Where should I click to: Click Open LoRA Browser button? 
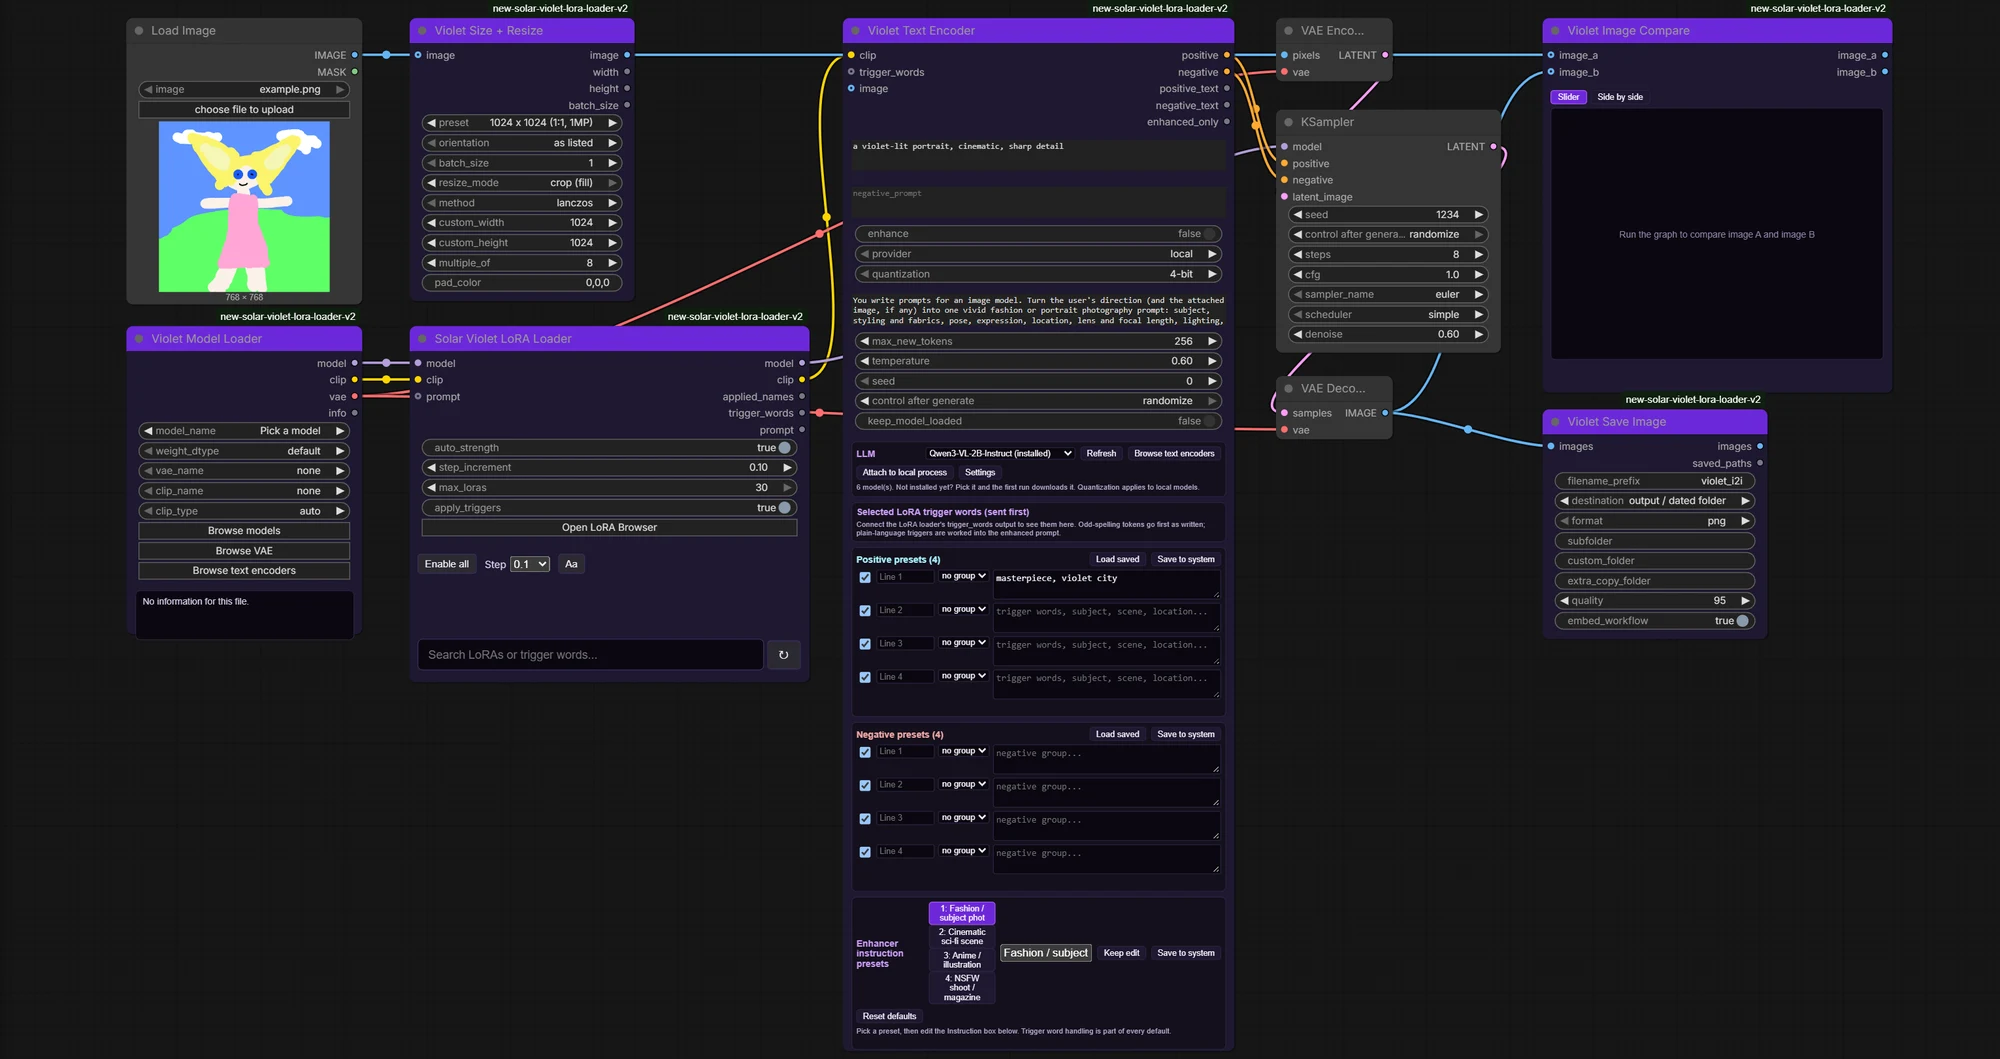[609, 528]
